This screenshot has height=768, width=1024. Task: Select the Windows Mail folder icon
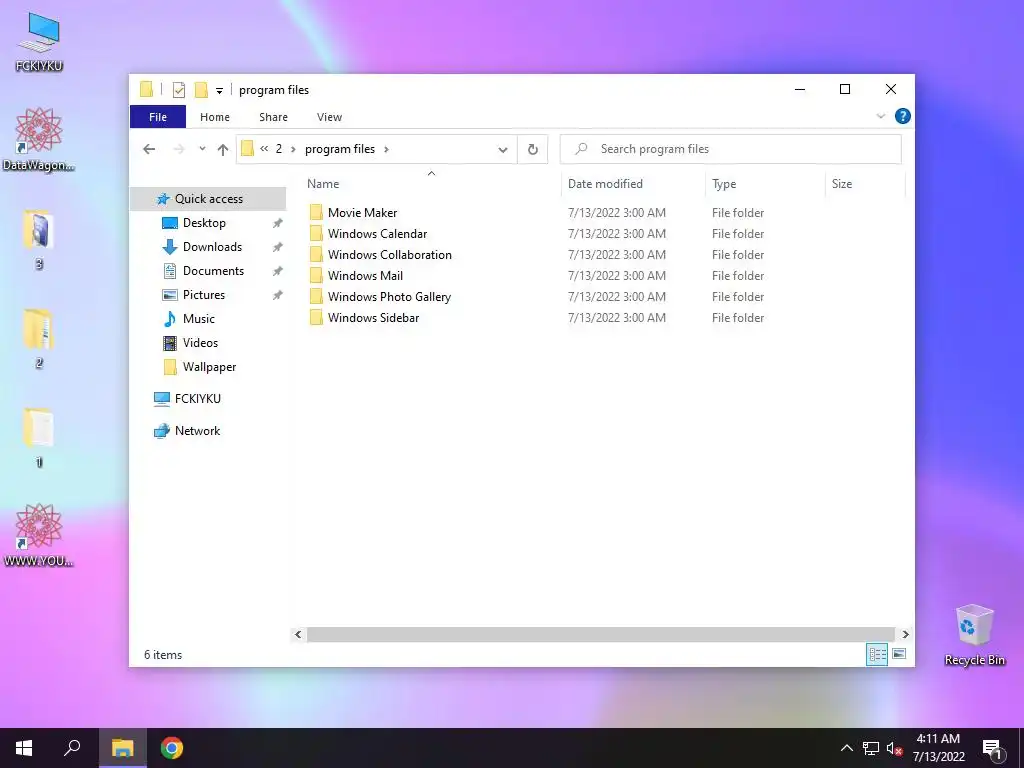(x=316, y=276)
